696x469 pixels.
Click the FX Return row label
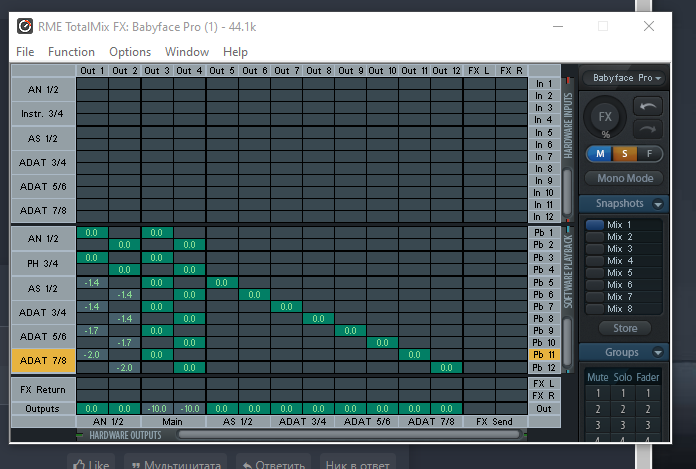pyautogui.click(x=43, y=390)
